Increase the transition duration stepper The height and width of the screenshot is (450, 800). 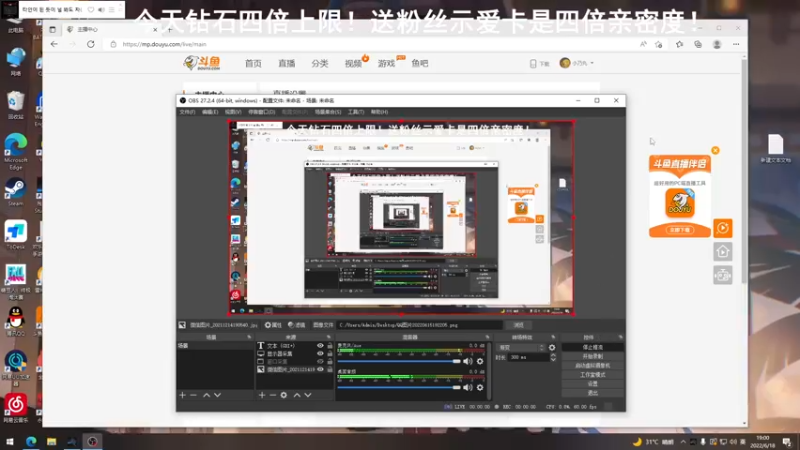(x=553, y=355)
